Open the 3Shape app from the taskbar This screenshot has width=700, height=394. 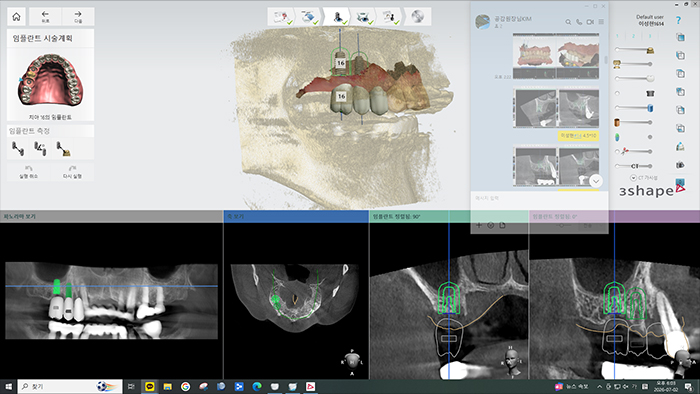tap(310, 386)
